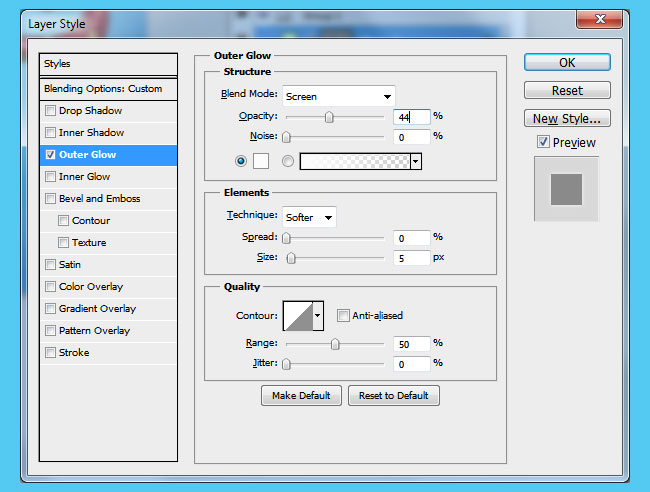Click the Reset button

coord(567,90)
